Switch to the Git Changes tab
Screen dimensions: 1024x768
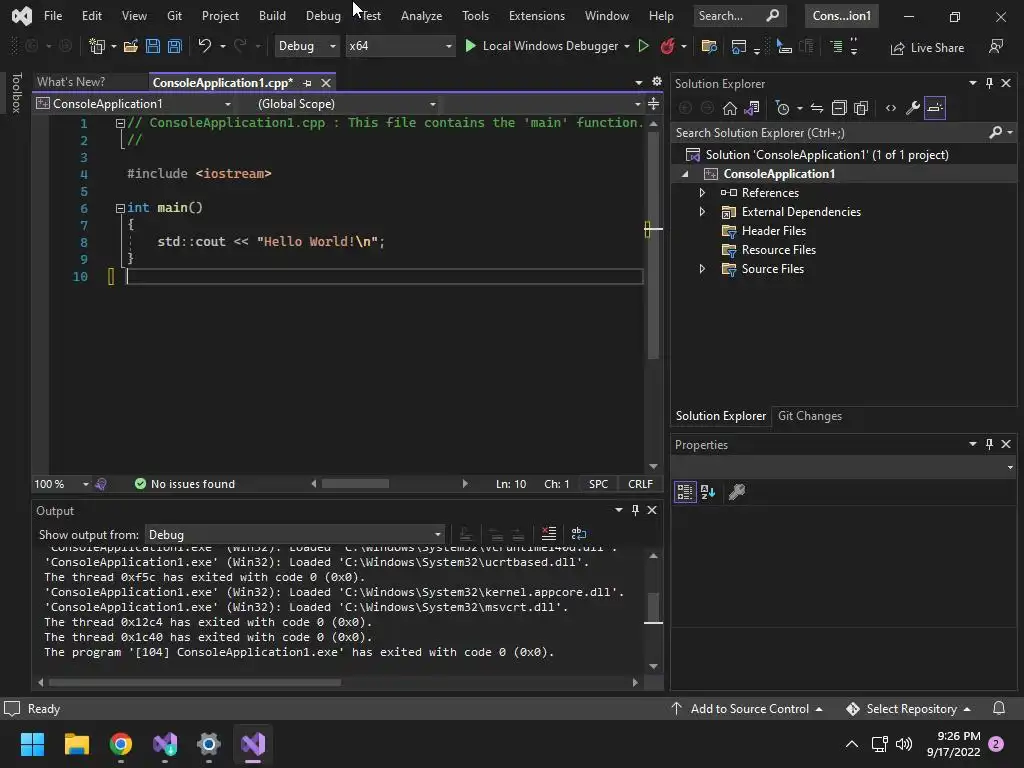810,416
